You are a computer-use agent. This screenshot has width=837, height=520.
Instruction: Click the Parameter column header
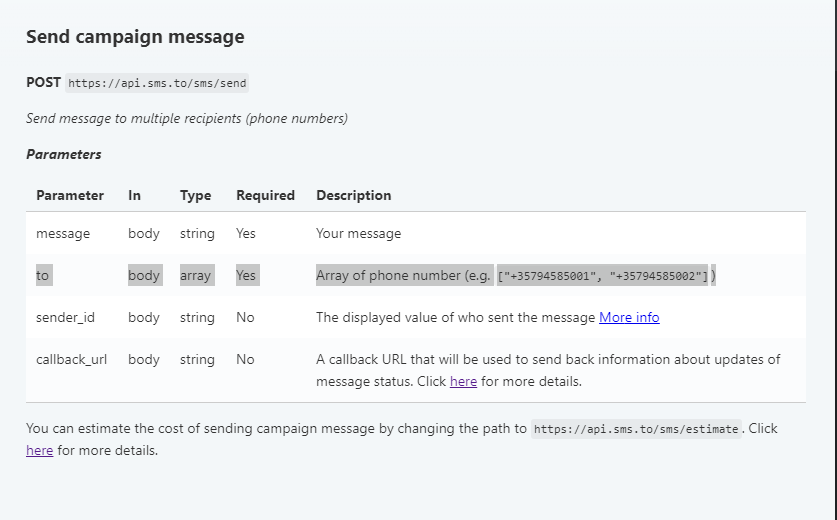(70, 195)
